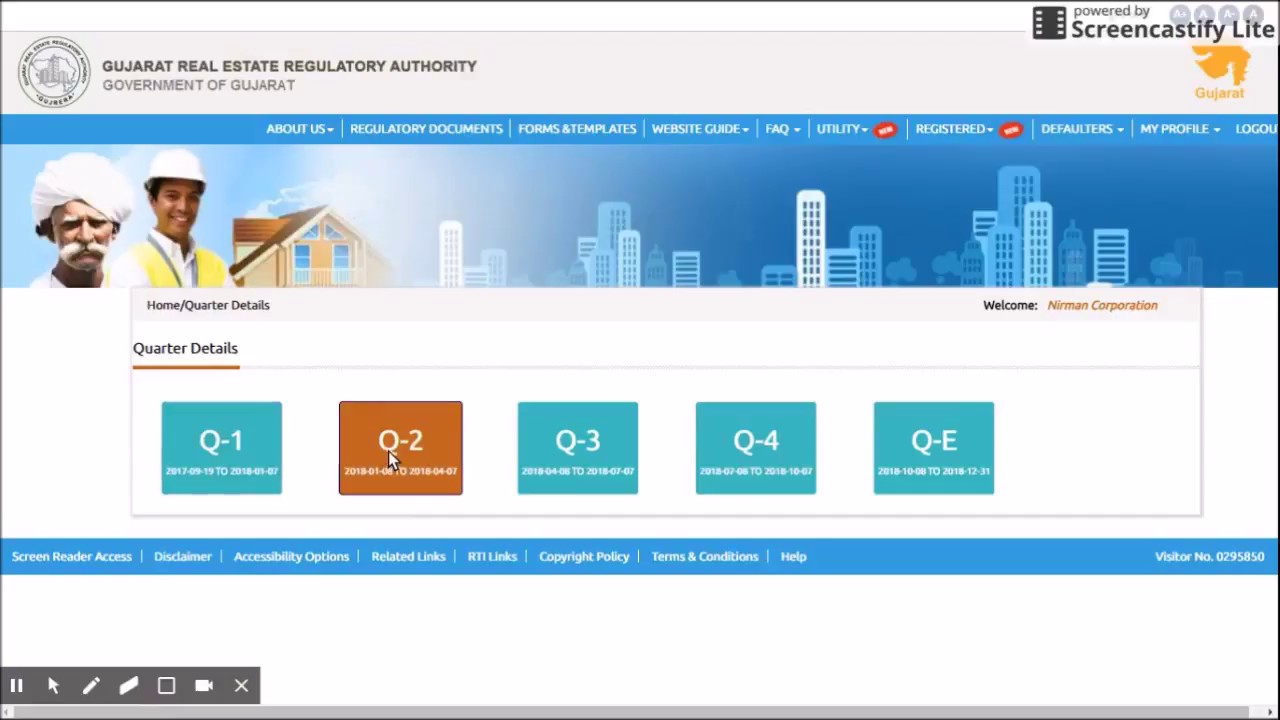This screenshot has width=1280, height=720.
Task: Expand the ABOUT US dropdown menu
Action: (x=299, y=129)
